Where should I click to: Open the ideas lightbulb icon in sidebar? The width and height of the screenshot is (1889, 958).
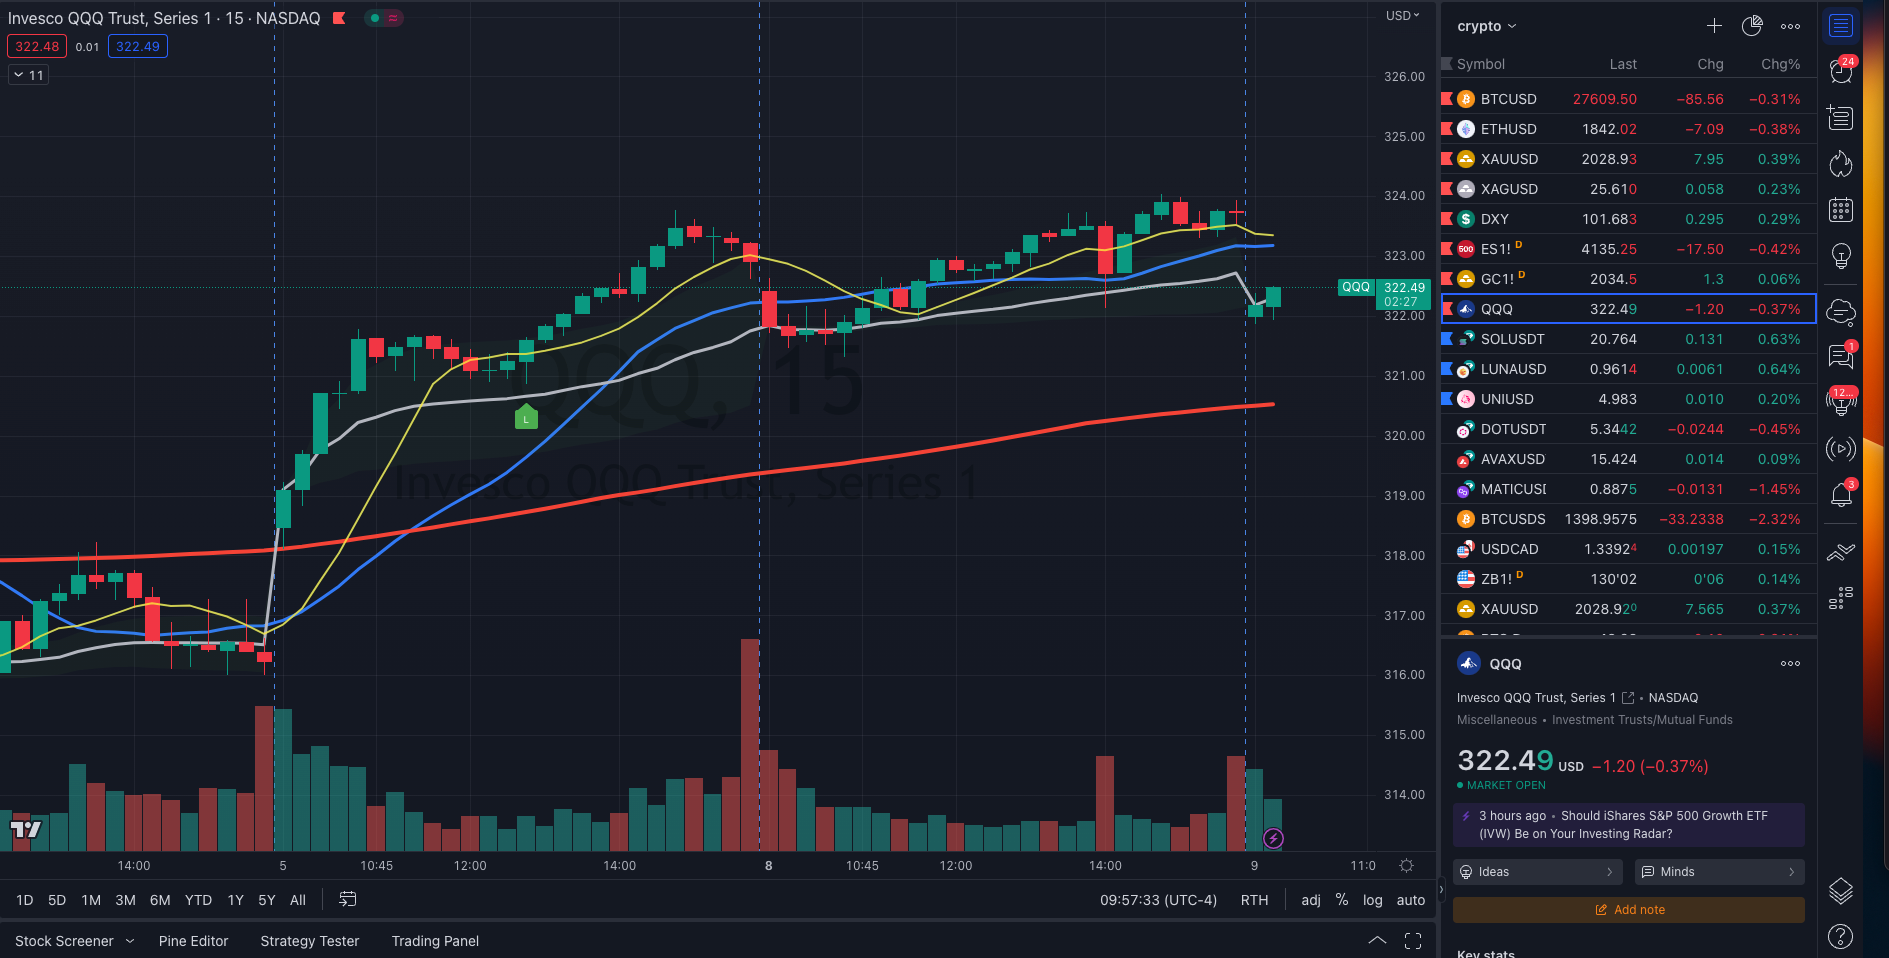coord(1841,256)
